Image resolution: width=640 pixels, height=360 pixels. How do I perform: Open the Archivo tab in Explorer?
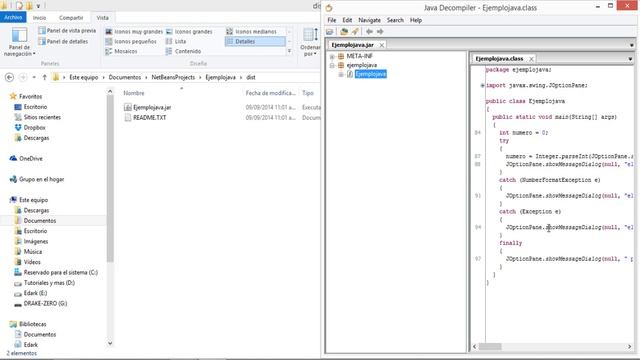(13, 17)
